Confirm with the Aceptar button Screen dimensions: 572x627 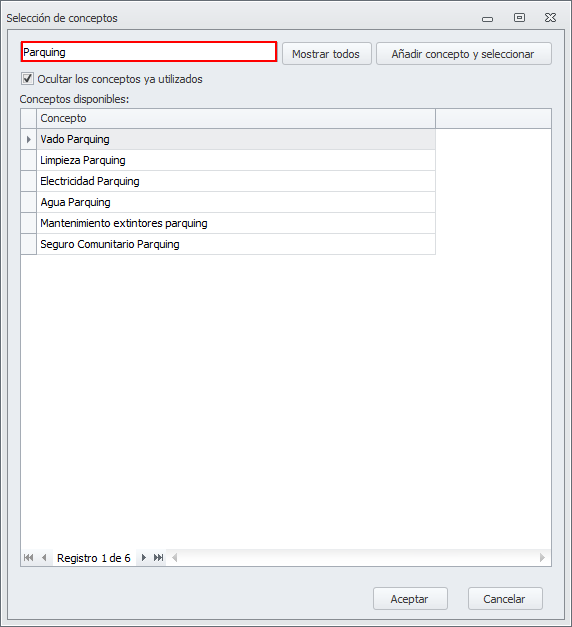410,599
